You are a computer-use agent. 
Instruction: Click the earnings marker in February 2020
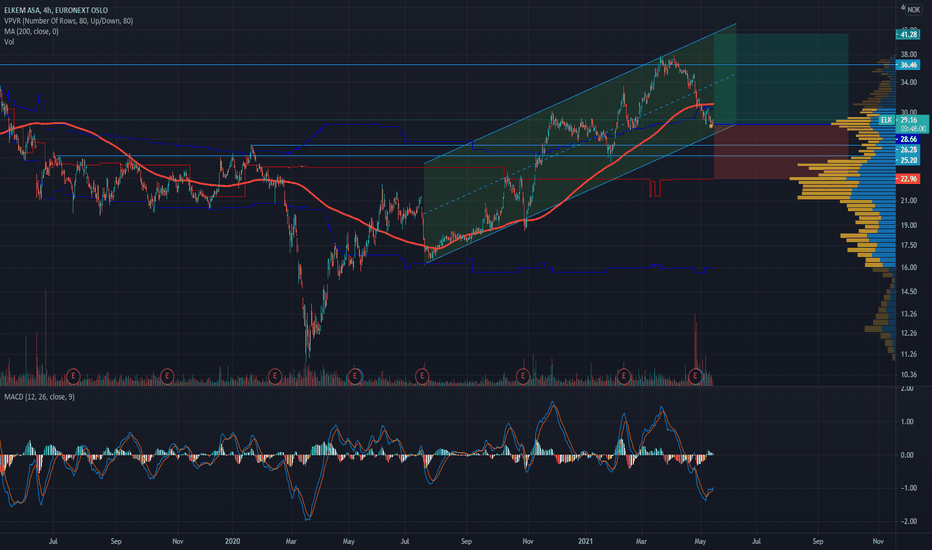pyautogui.click(x=275, y=376)
